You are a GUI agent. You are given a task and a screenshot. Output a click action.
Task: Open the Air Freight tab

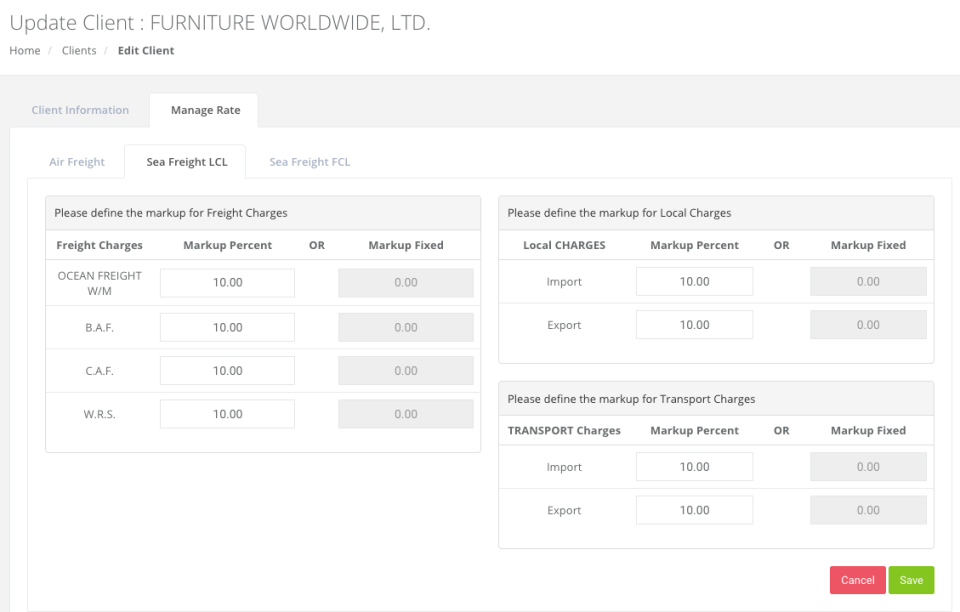(77, 162)
